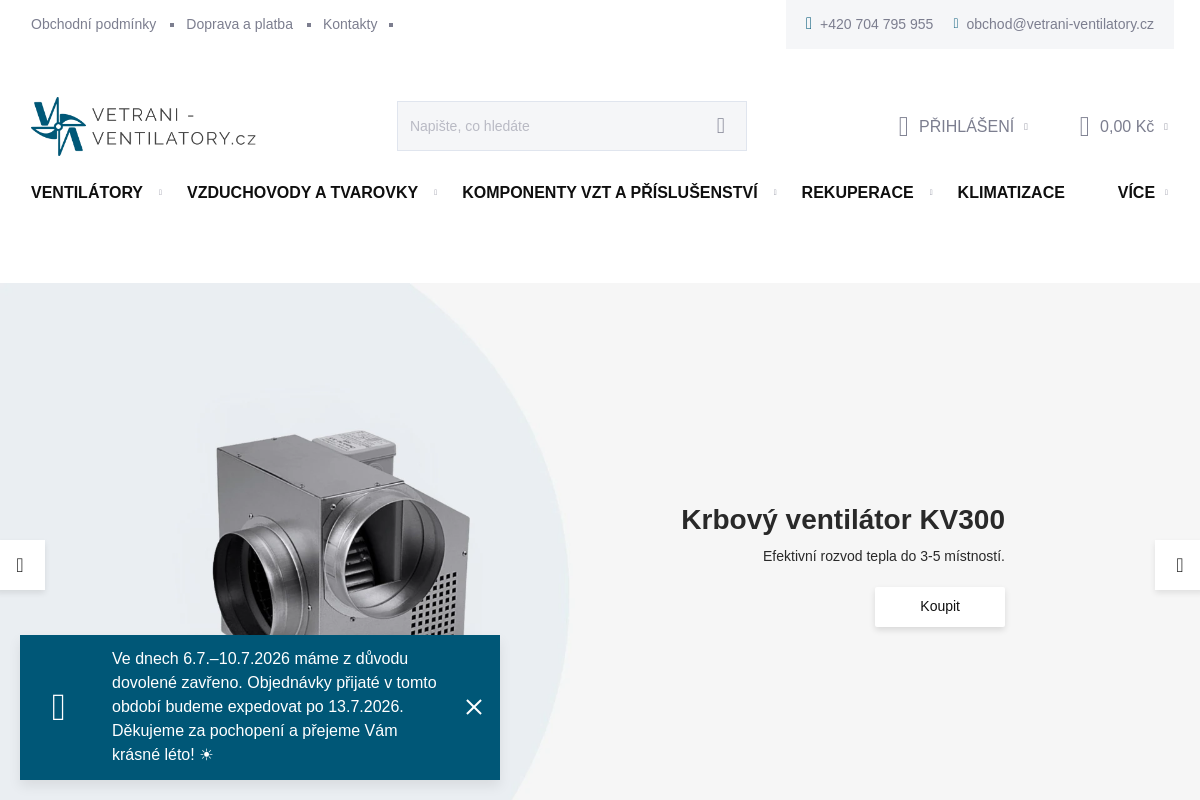Open Vzduchovody a tvarovky category

(x=302, y=192)
